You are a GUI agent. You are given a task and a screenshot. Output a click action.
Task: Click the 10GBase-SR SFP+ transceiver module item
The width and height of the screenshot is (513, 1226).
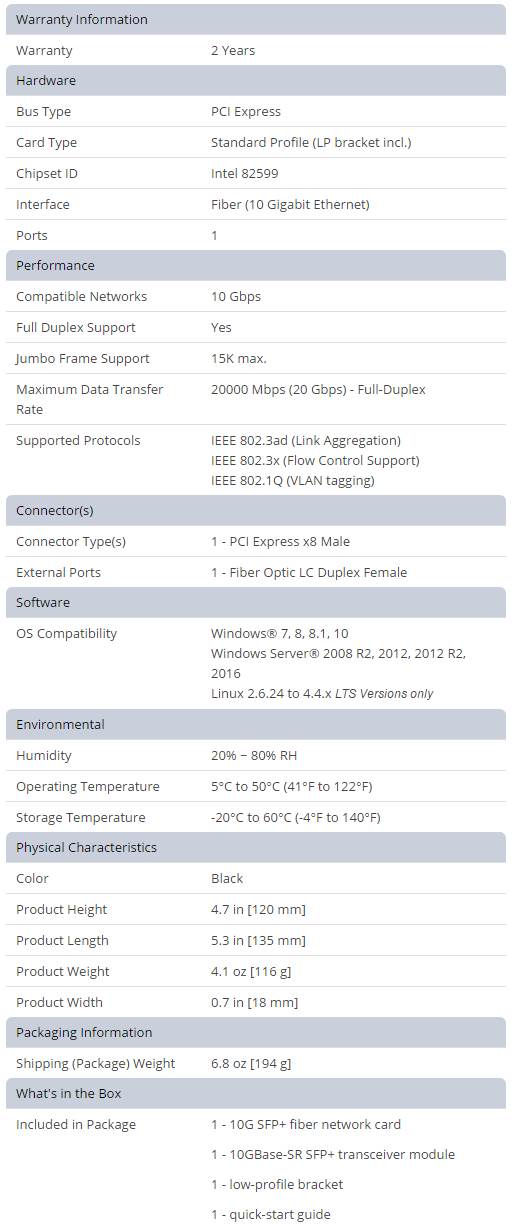333,1154
